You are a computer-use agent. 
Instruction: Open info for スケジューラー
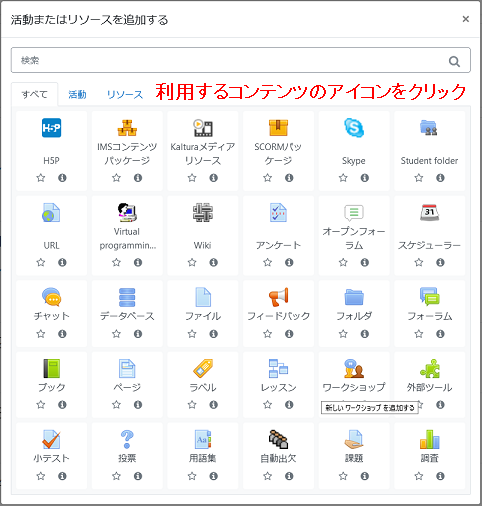[x=440, y=262]
